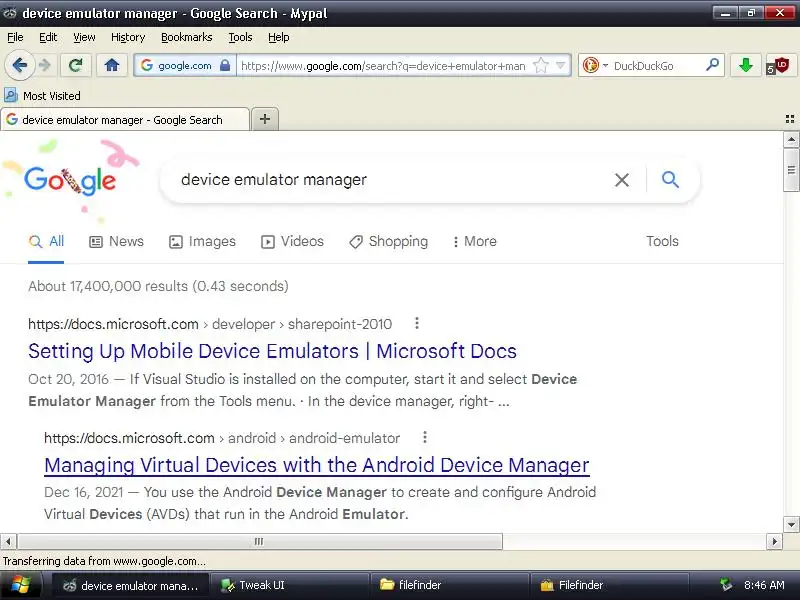Clear the Google search box with X
Viewport: 800px width, 600px height.
(621, 180)
